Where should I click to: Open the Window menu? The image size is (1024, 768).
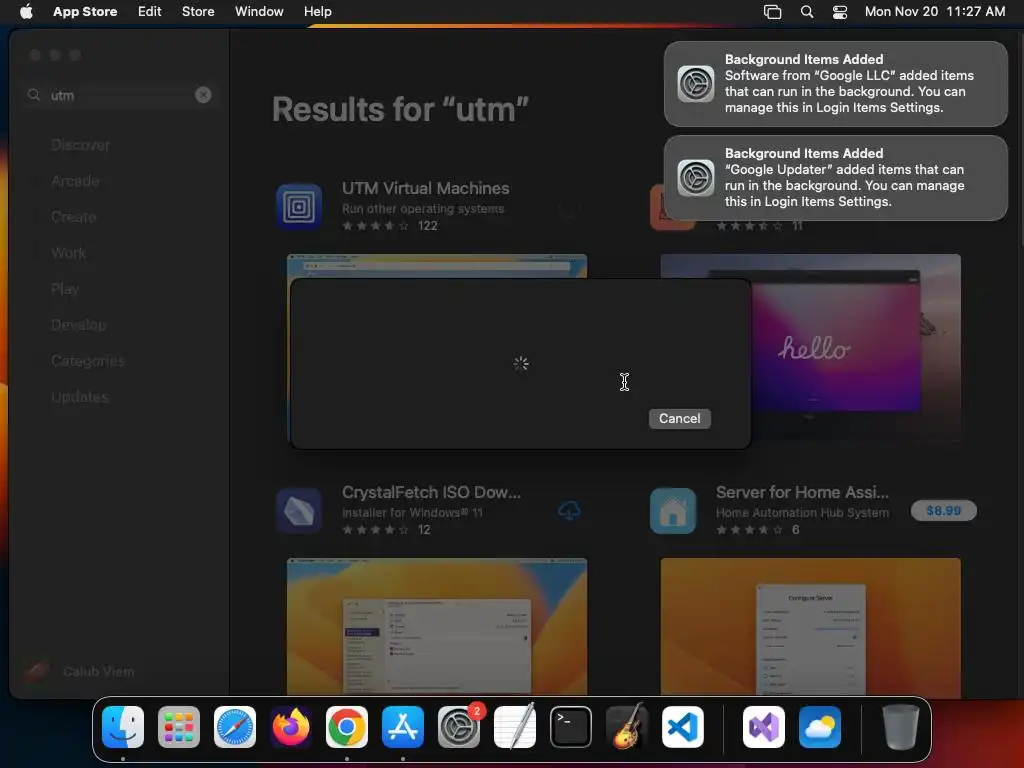259,11
